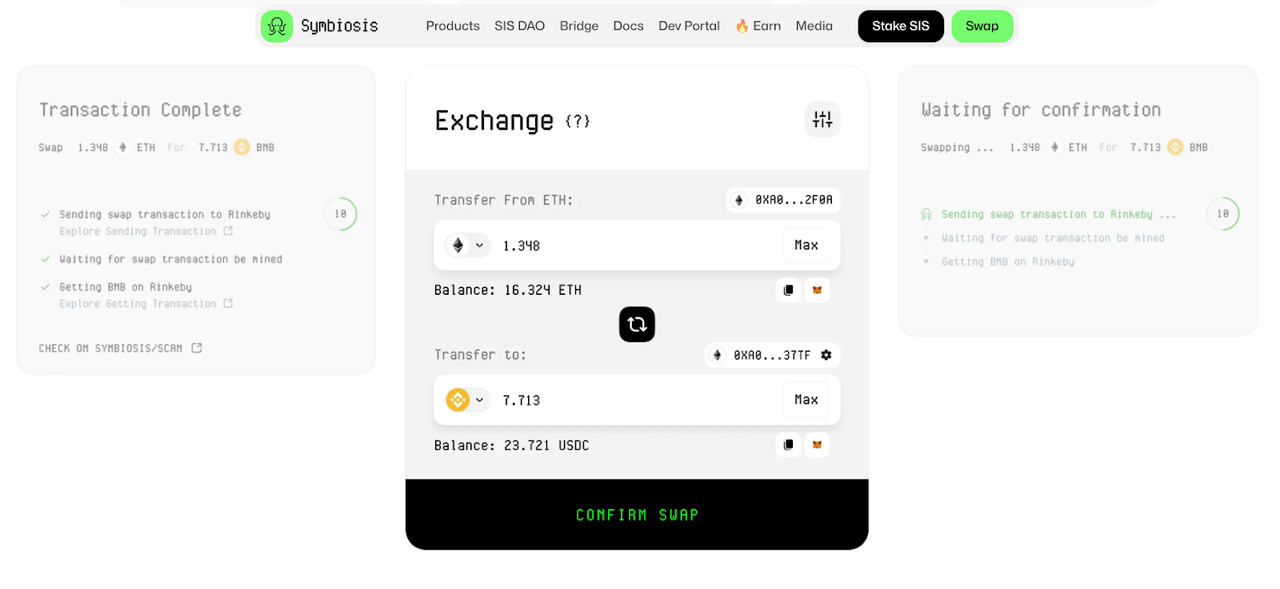
Task: Click the 1.348 transfer amount field
Action: tap(630, 245)
